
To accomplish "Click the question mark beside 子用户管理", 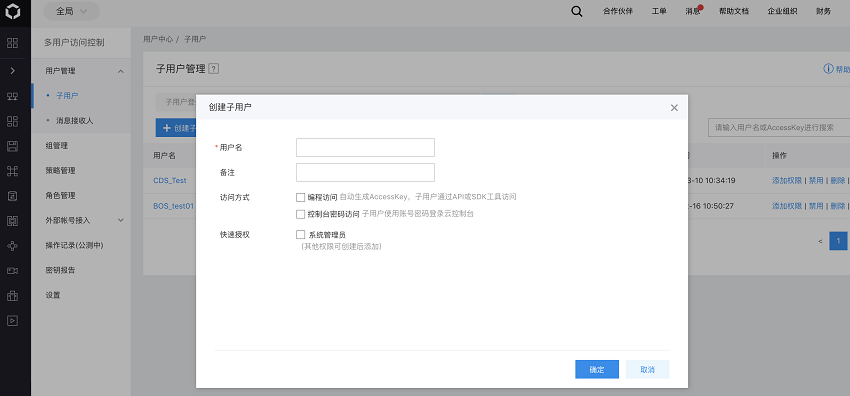I will pos(214,69).
